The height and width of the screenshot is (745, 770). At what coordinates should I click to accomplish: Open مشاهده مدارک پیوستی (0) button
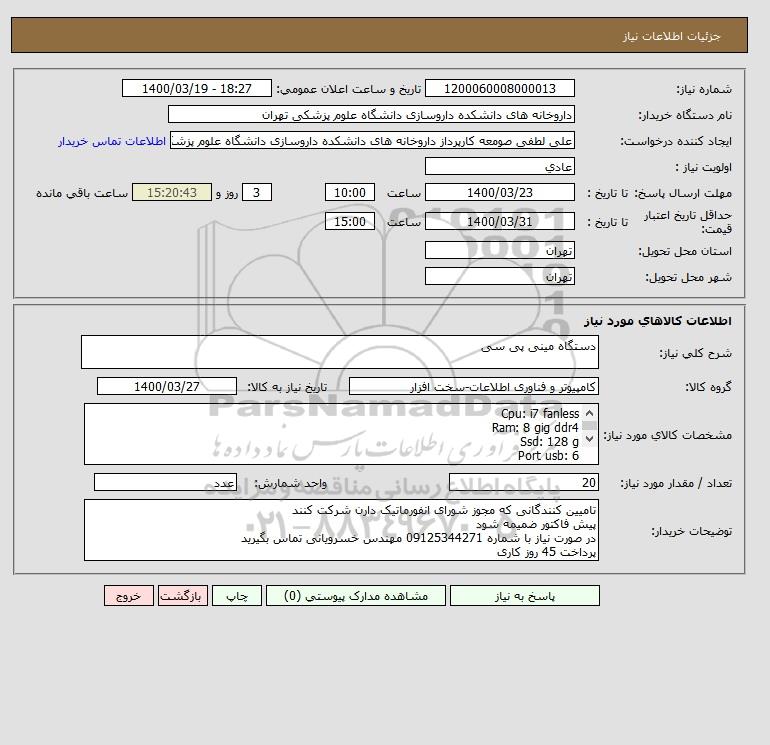pos(356,596)
